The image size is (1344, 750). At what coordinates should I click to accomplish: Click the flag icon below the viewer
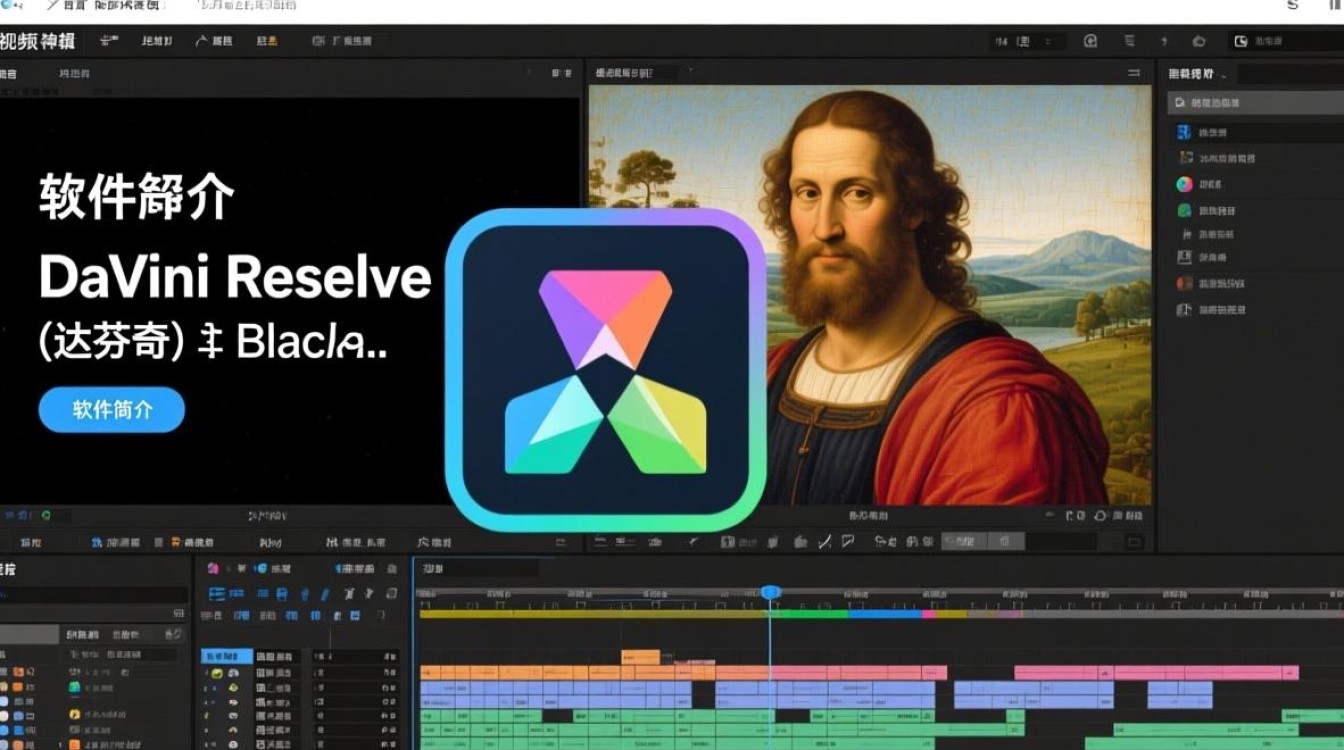(x=848, y=542)
